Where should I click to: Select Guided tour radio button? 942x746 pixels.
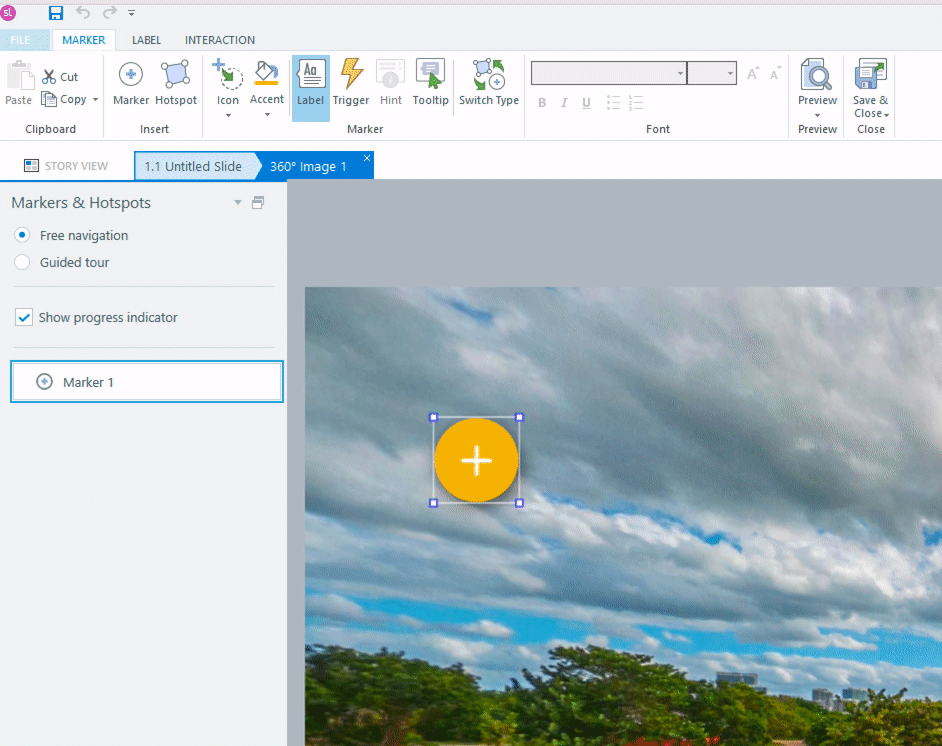click(x=22, y=262)
